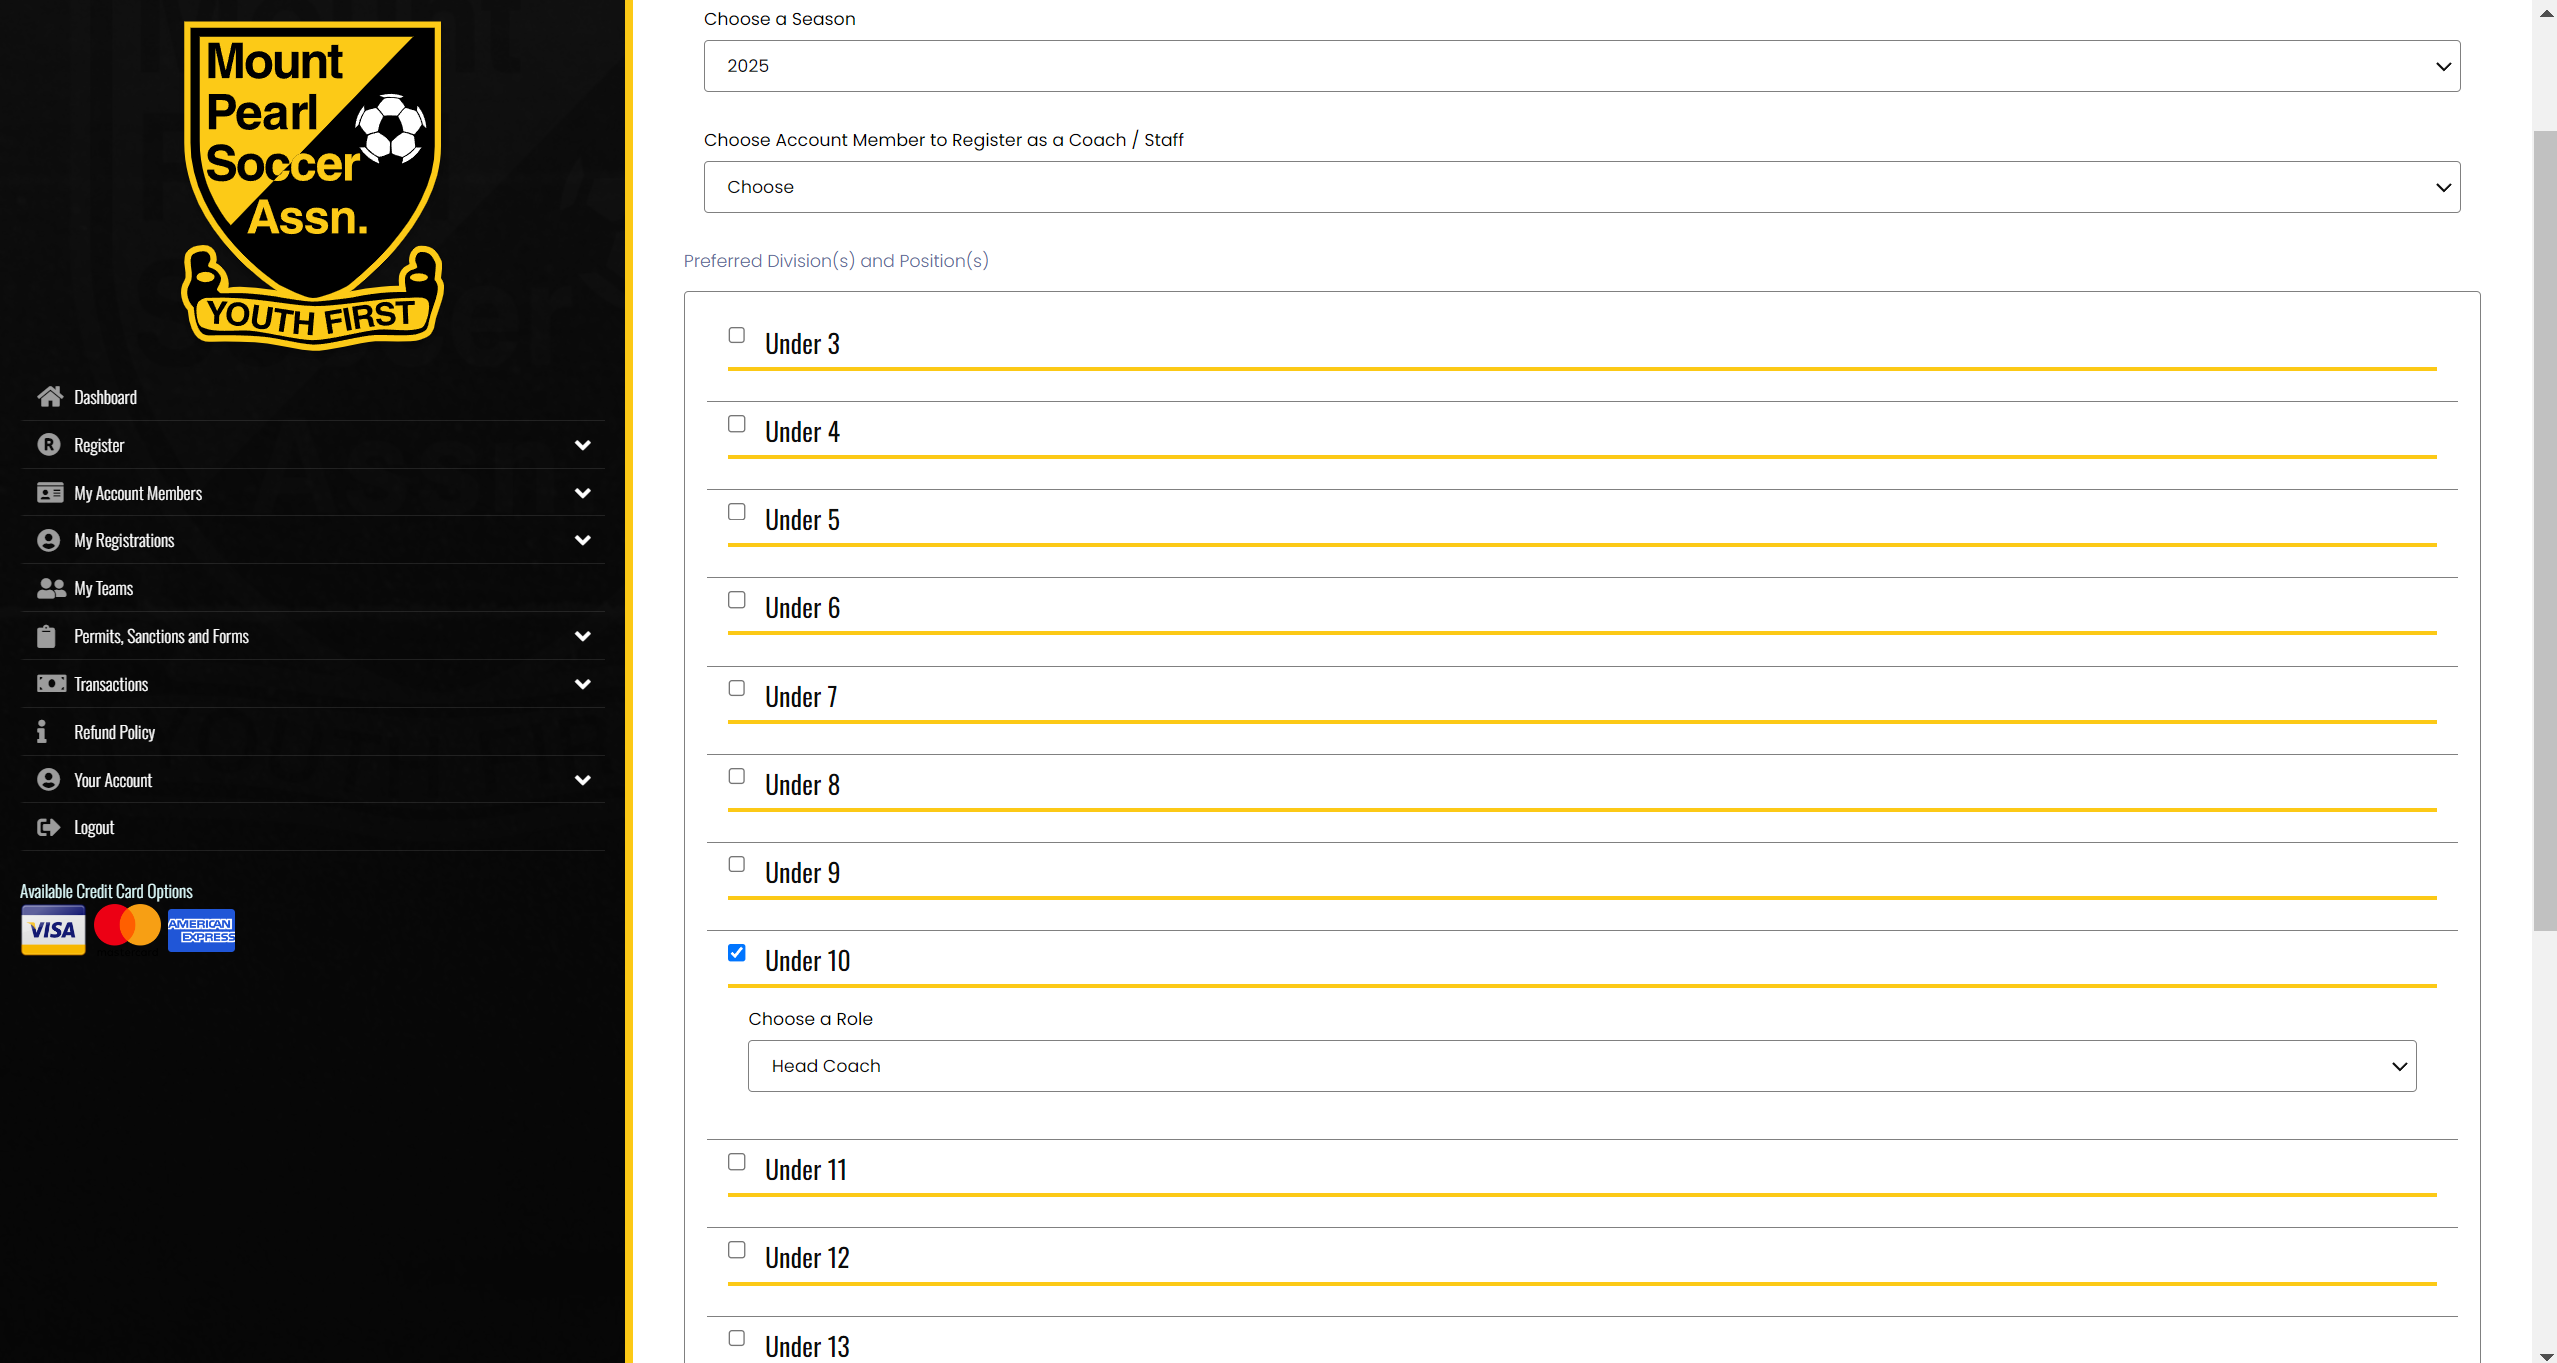Image resolution: width=2557 pixels, height=1363 pixels.
Task: Click the American Express logo
Action: [x=201, y=931]
